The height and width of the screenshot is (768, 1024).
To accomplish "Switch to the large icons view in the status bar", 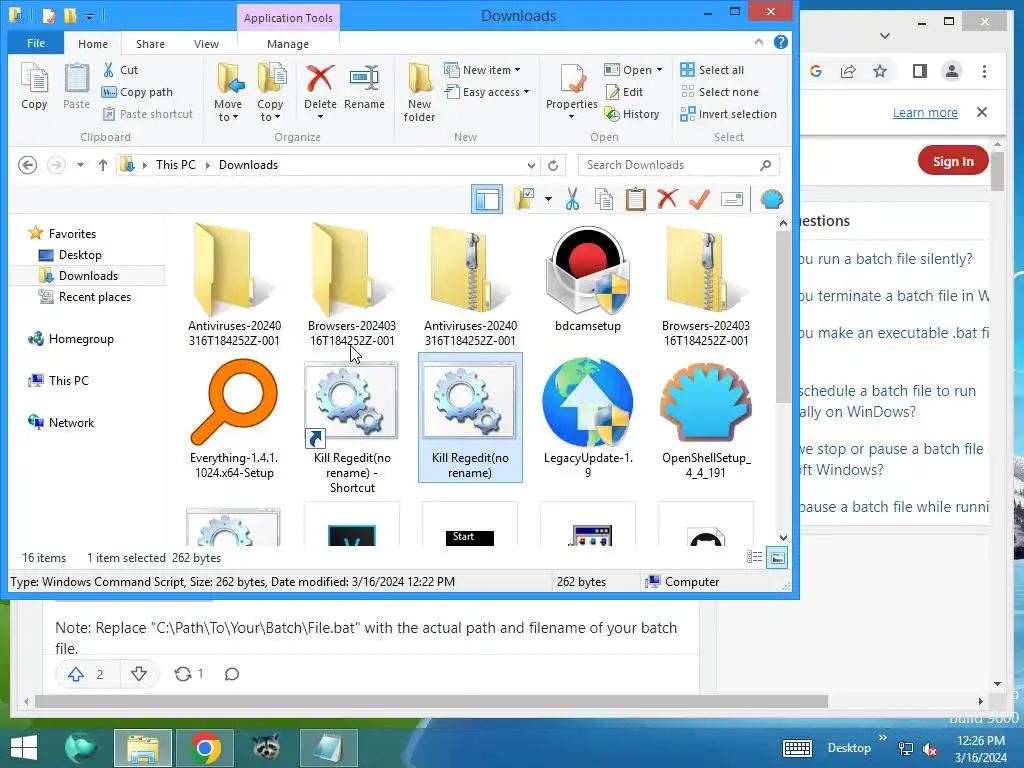I will [777, 558].
